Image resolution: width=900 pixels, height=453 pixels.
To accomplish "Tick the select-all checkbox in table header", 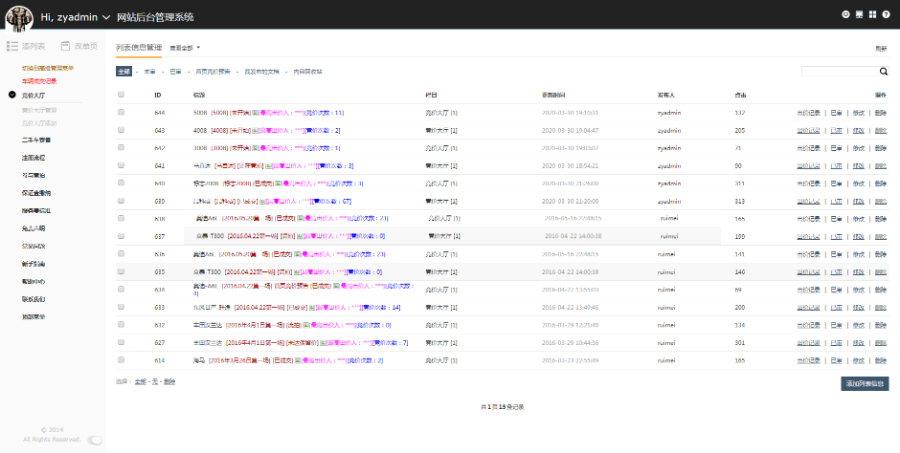I will click(121, 95).
